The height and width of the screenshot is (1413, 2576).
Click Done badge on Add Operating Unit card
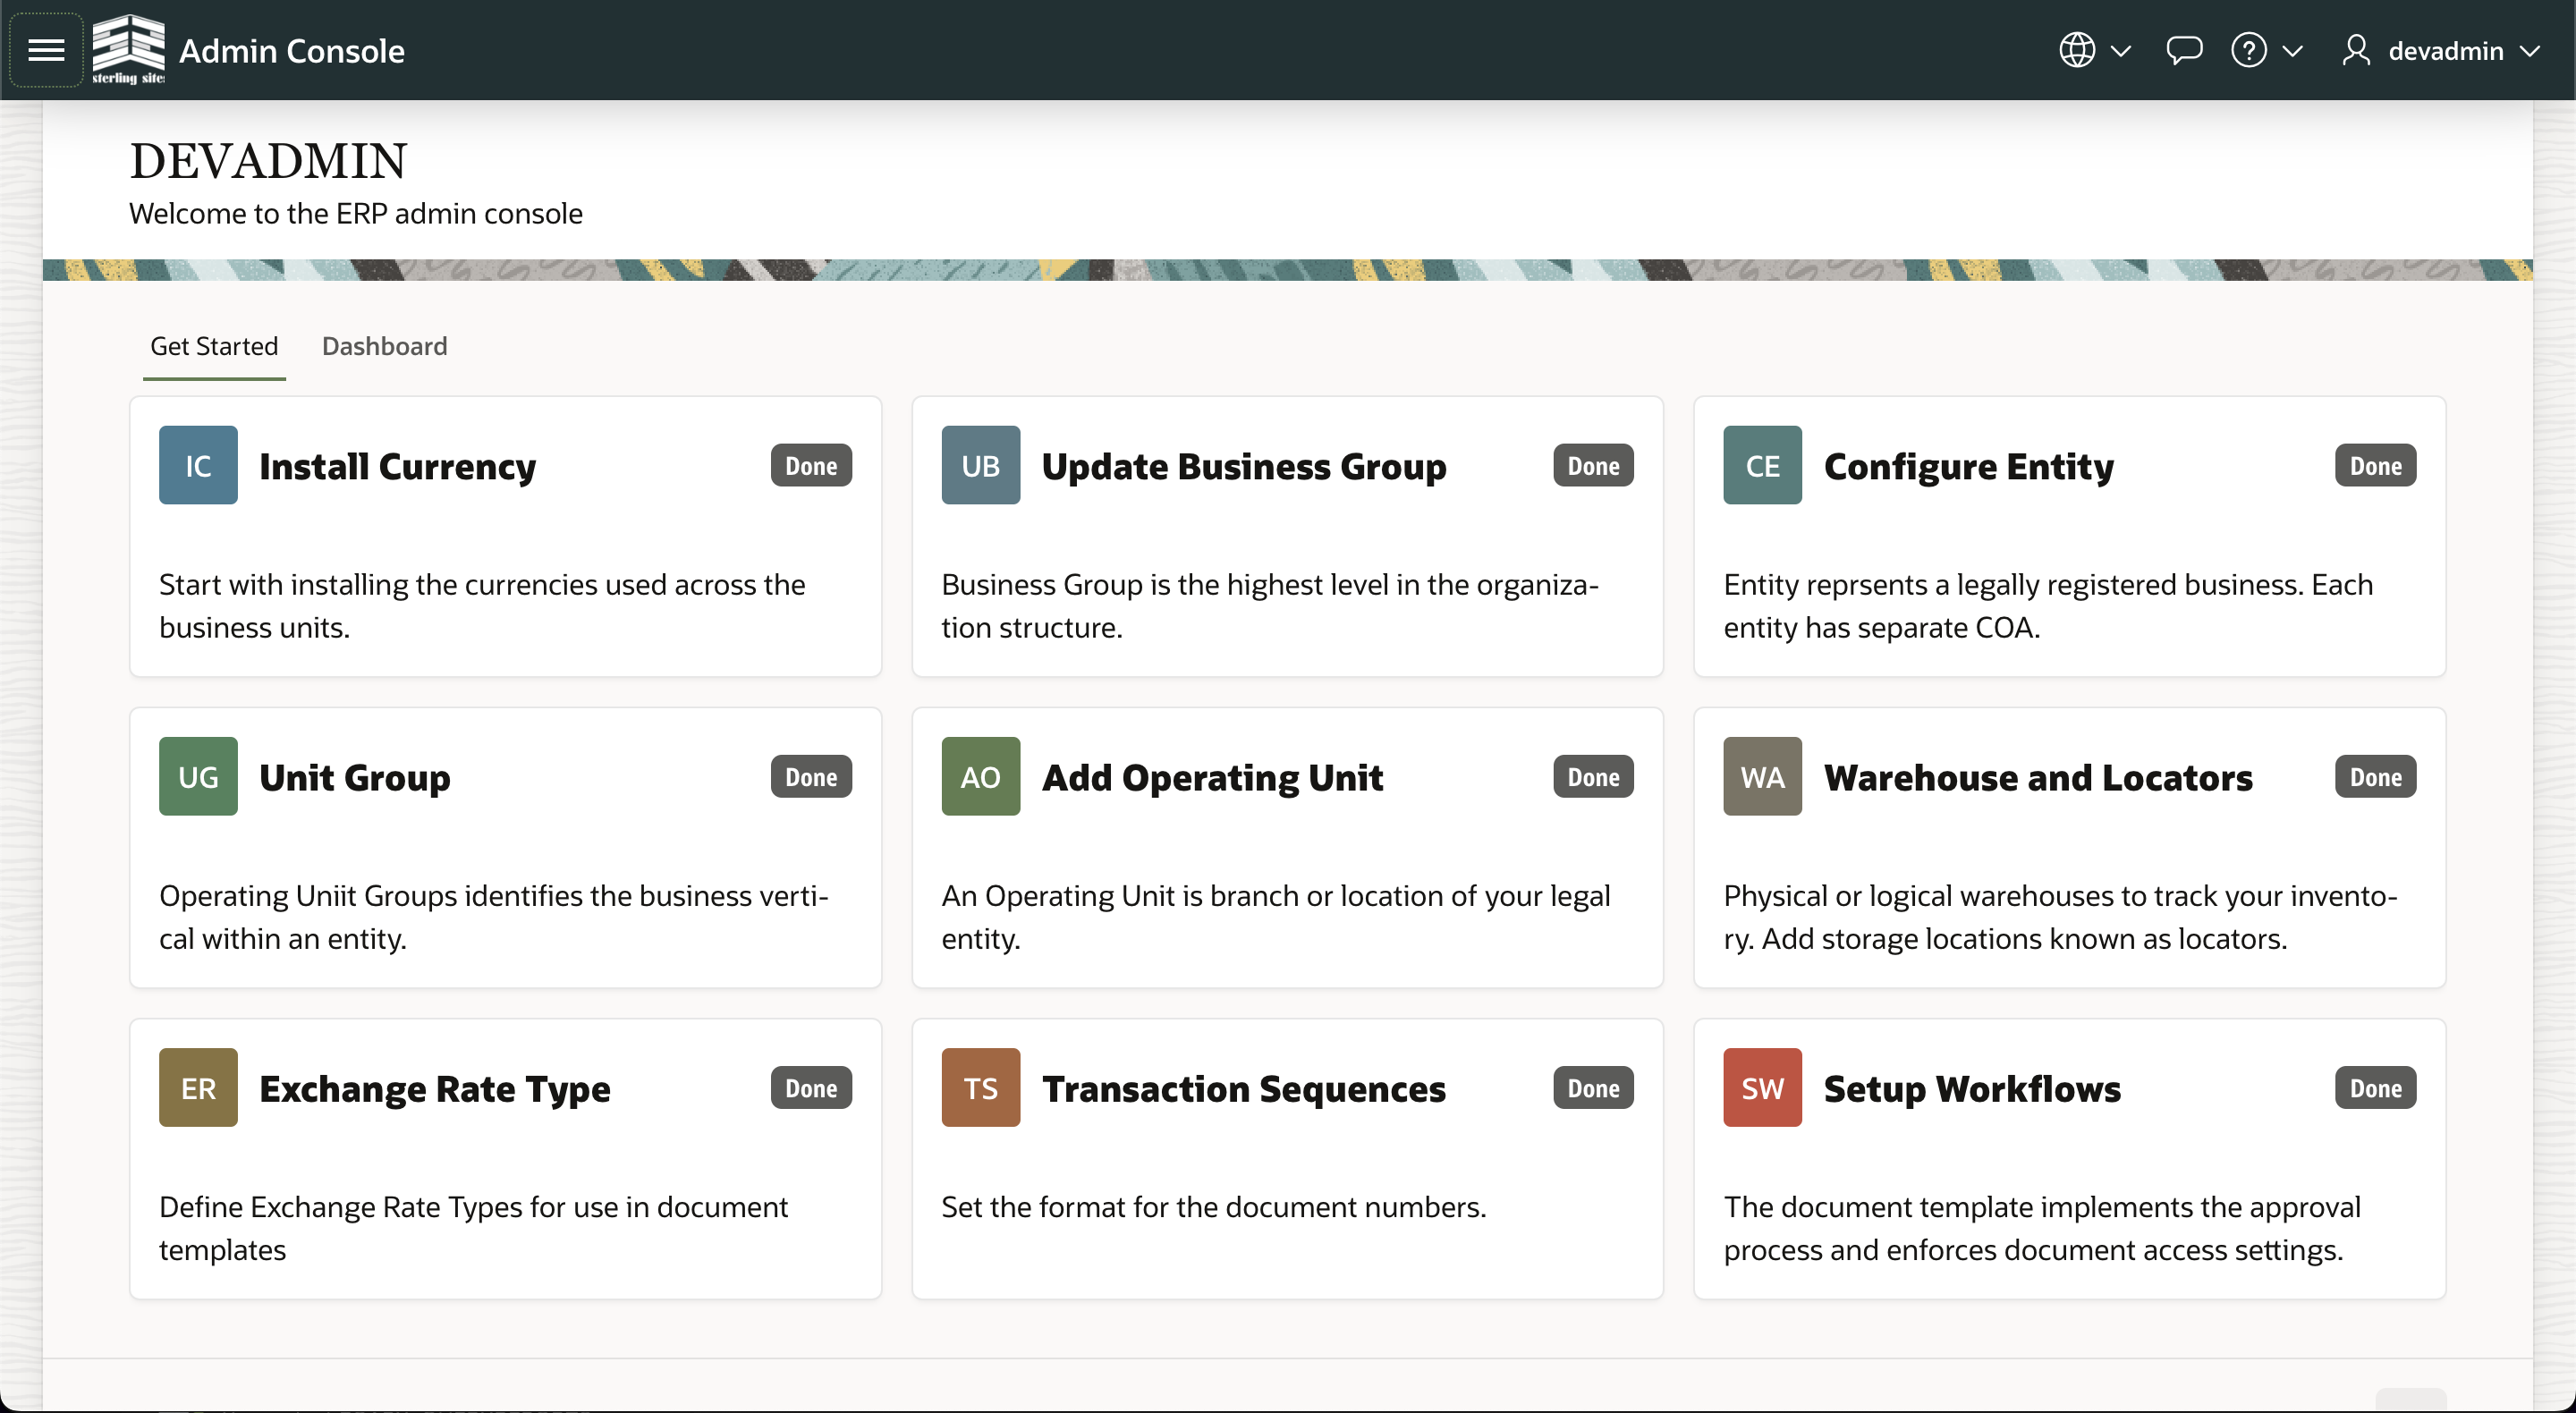coord(1592,777)
